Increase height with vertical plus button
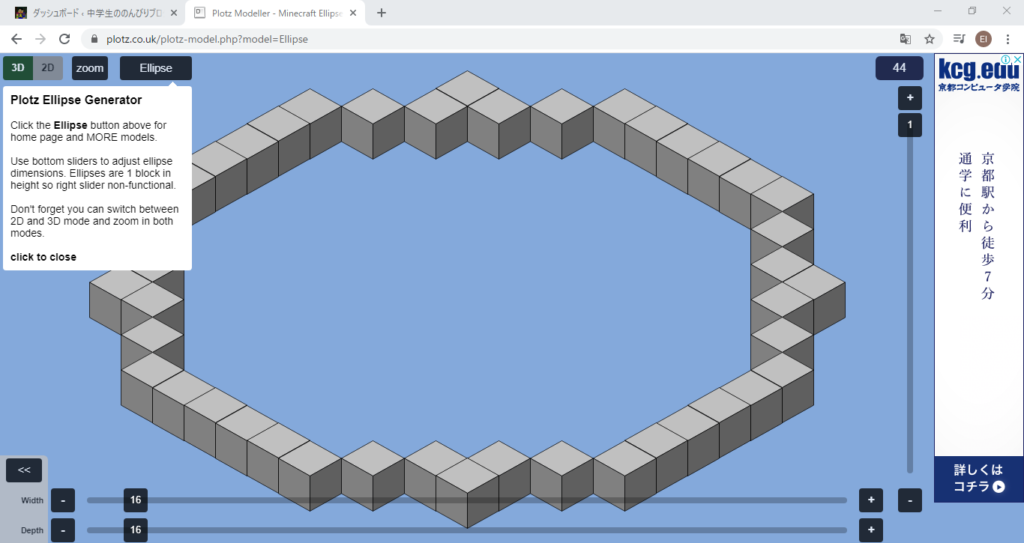The height and width of the screenshot is (543, 1024). coord(910,98)
